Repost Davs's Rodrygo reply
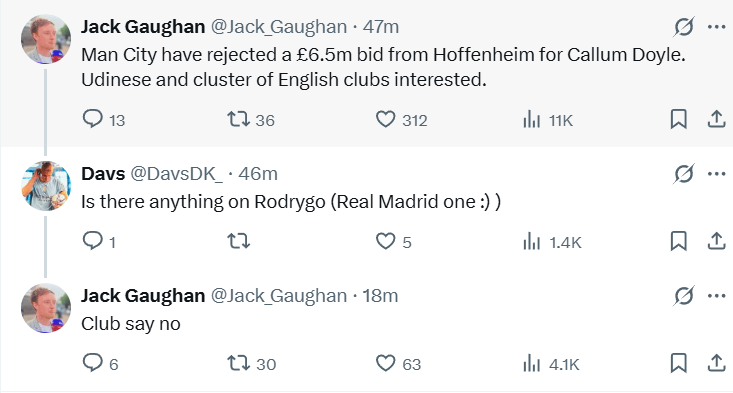 [238, 241]
